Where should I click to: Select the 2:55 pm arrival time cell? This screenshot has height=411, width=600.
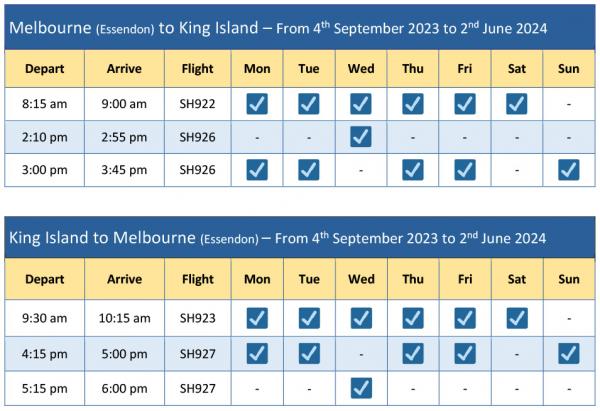point(124,136)
